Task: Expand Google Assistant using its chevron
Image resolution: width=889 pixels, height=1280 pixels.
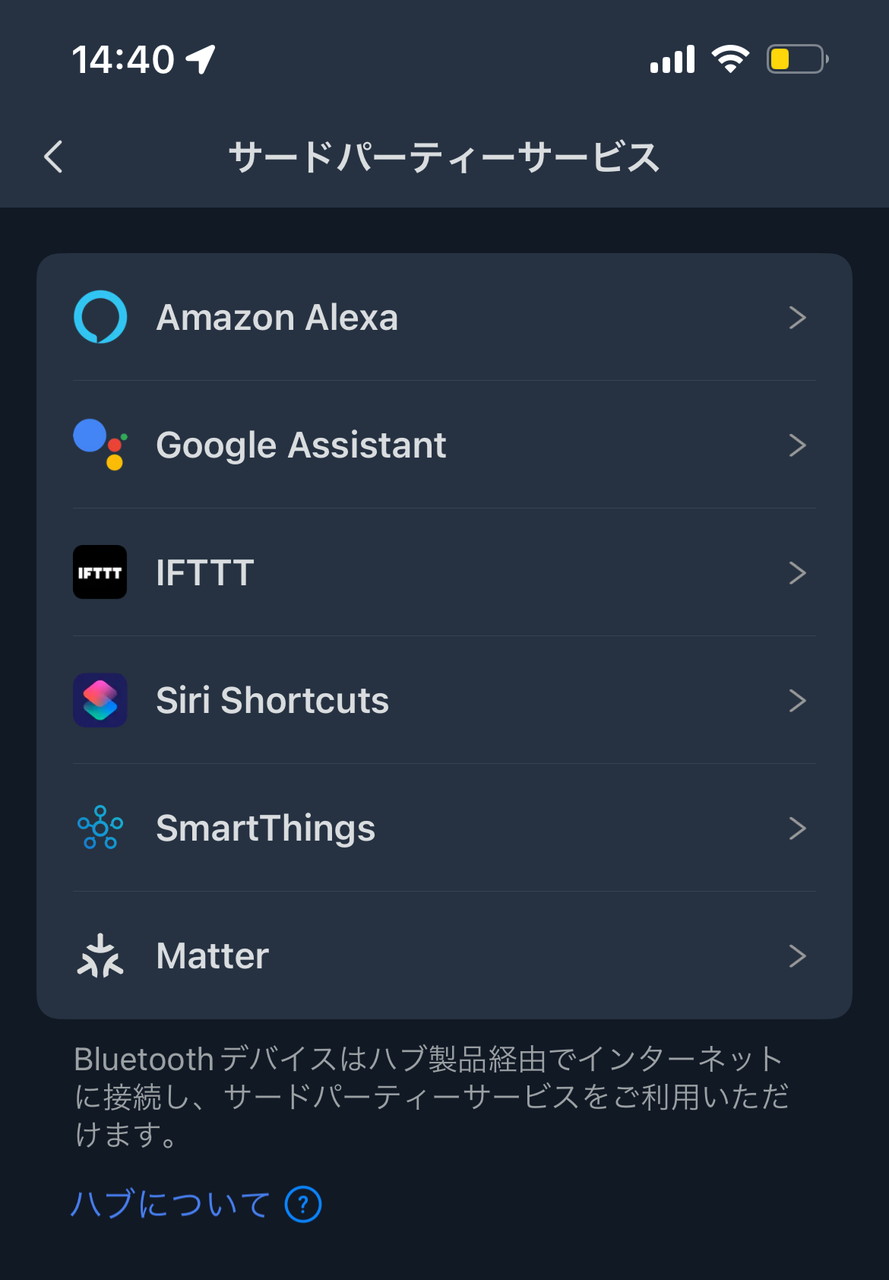Action: (x=797, y=445)
